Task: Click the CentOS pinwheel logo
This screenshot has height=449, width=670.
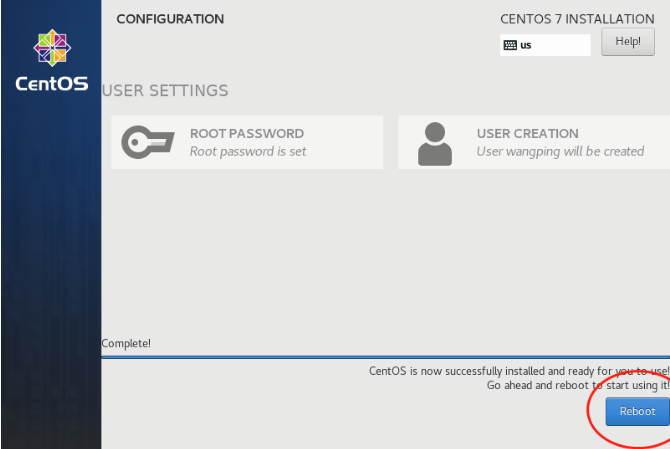Action: point(51,46)
